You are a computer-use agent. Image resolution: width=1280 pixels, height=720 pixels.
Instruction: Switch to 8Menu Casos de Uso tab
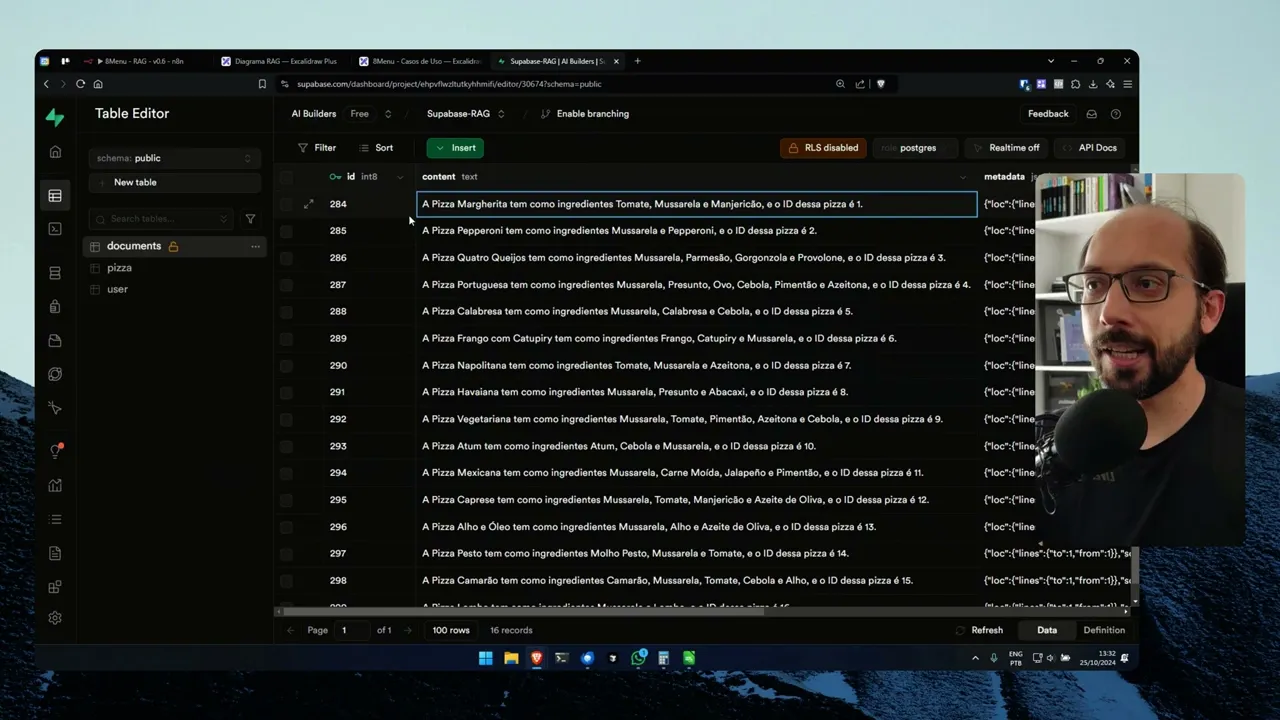point(420,61)
